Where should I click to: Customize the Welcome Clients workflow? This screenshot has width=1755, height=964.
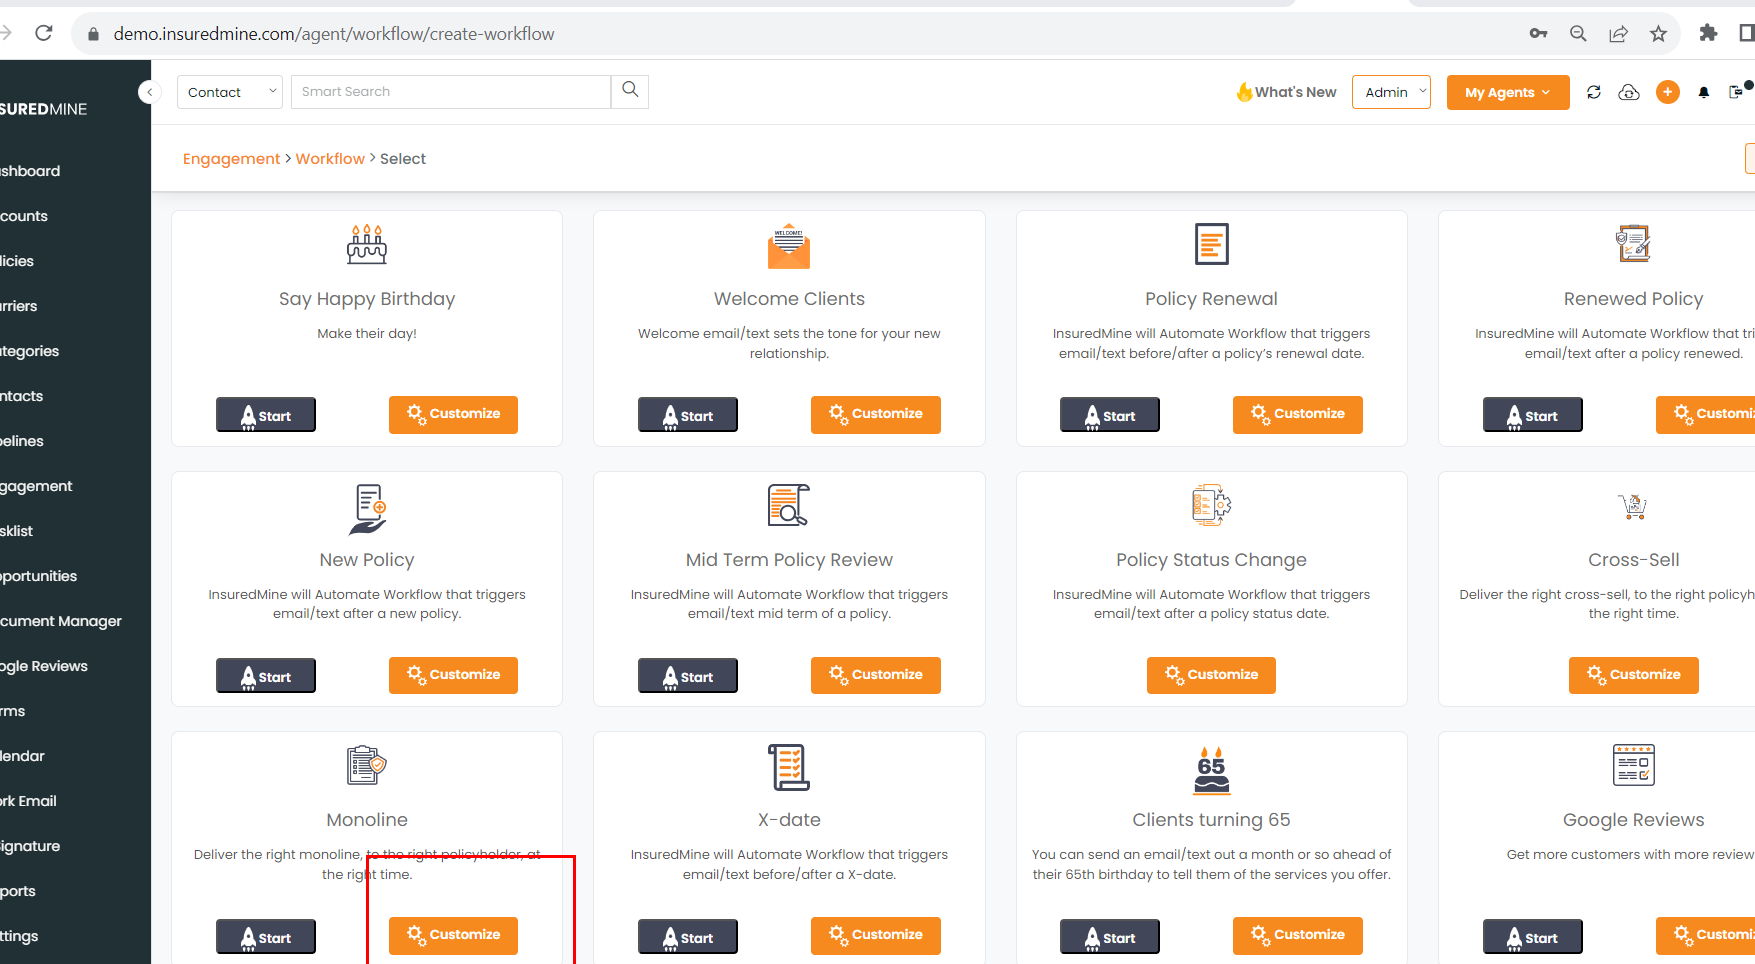click(x=875, y=414)
